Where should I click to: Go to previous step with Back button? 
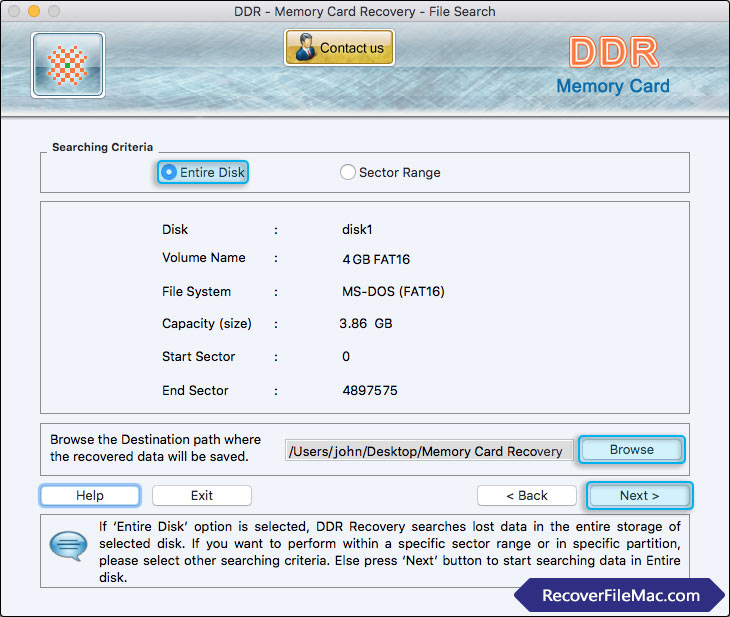tap(527, 495)
